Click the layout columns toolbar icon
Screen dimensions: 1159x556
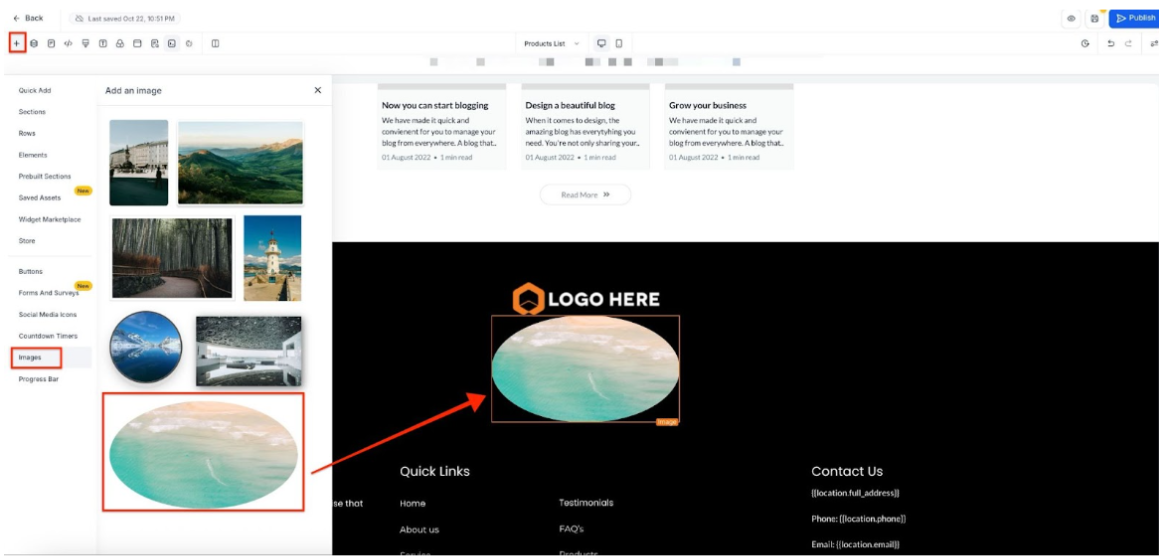pyautogui.click(x=215, y=43)
